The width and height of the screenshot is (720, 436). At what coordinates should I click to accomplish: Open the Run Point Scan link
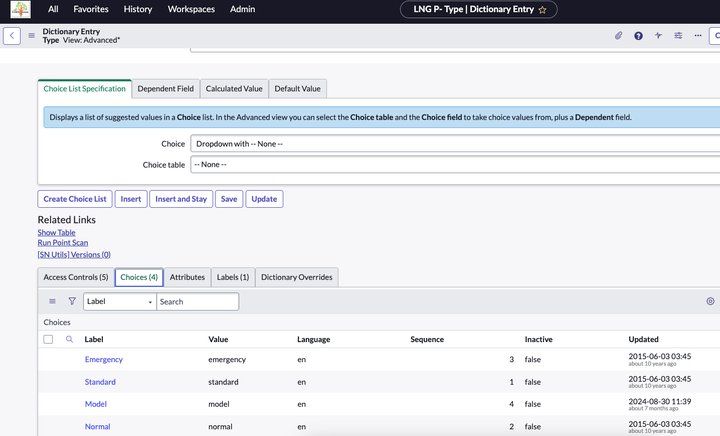coord(63,243)
